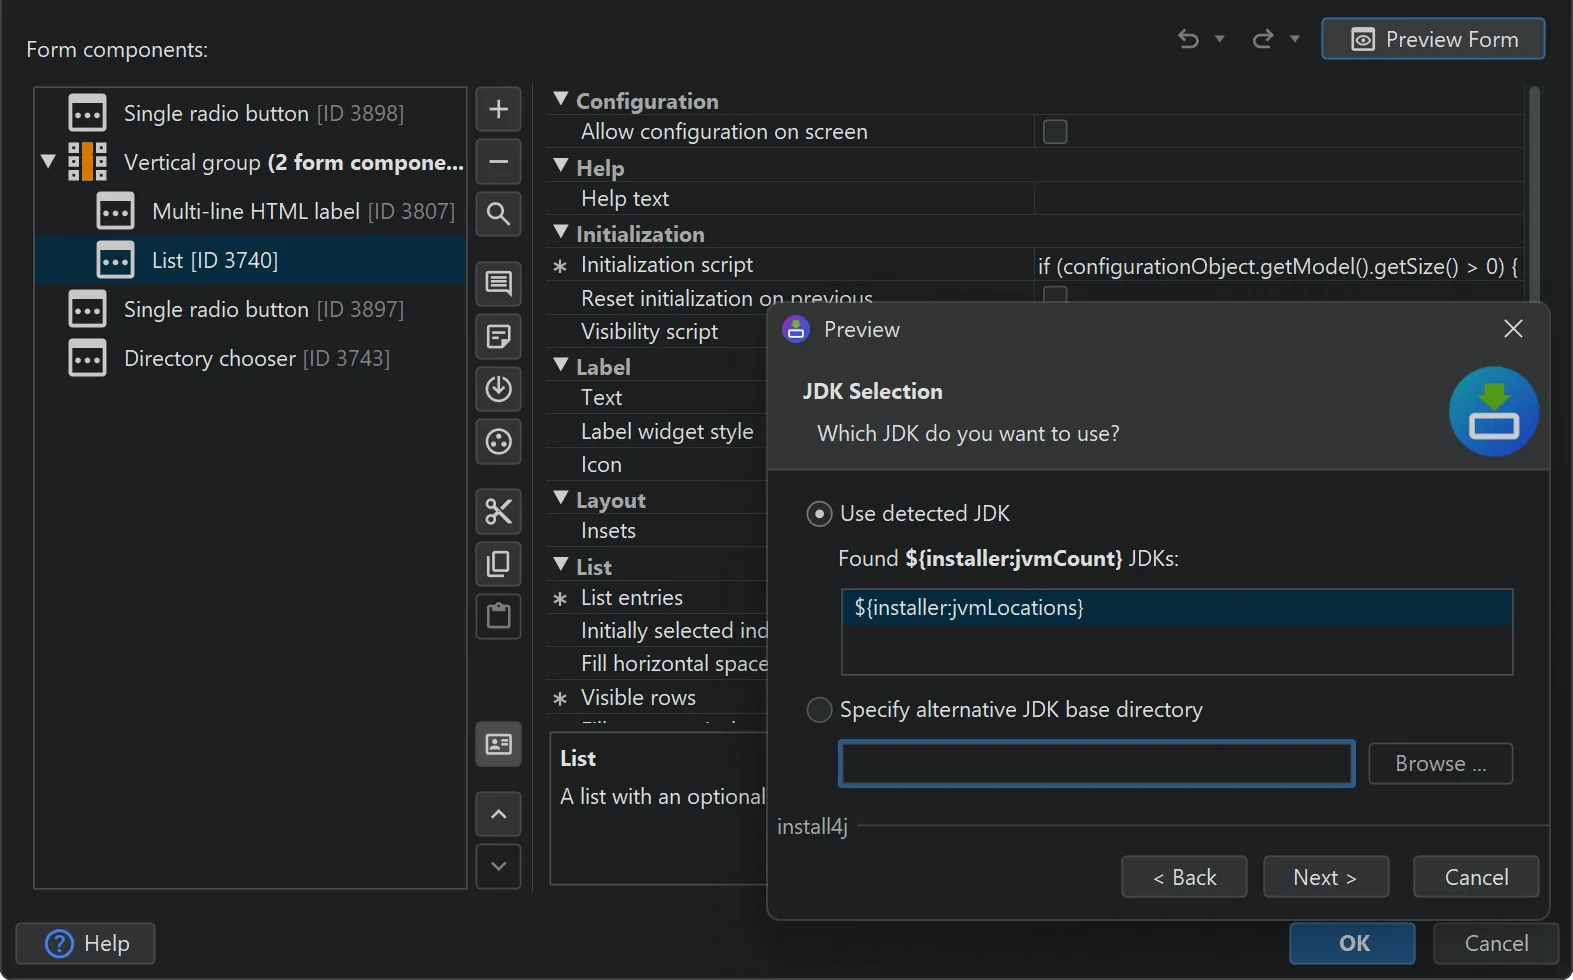The height and width of the screenshot is (980, 1573).
Task: Select Specify alternative JDK base directory radio
Action: click(819, 710)
